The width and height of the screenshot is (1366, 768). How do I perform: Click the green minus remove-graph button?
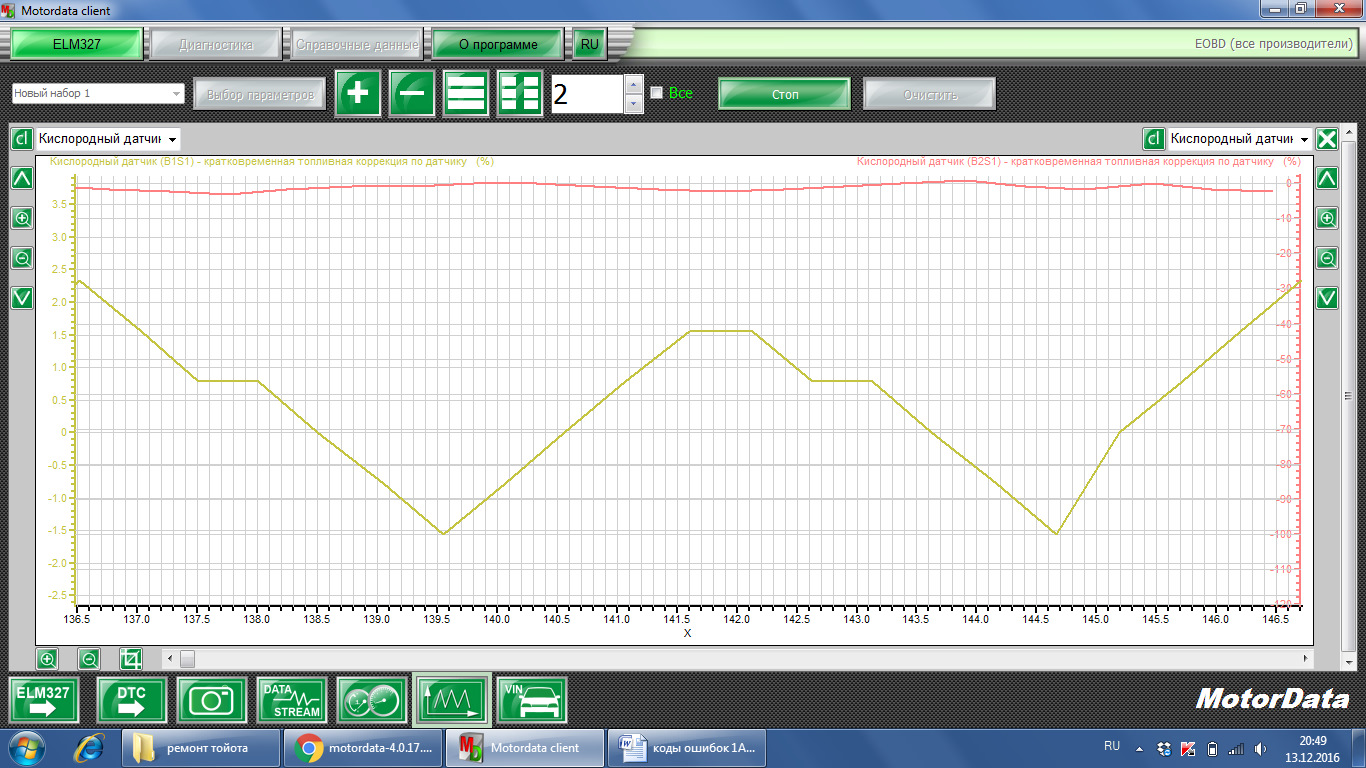pos(412,94)
